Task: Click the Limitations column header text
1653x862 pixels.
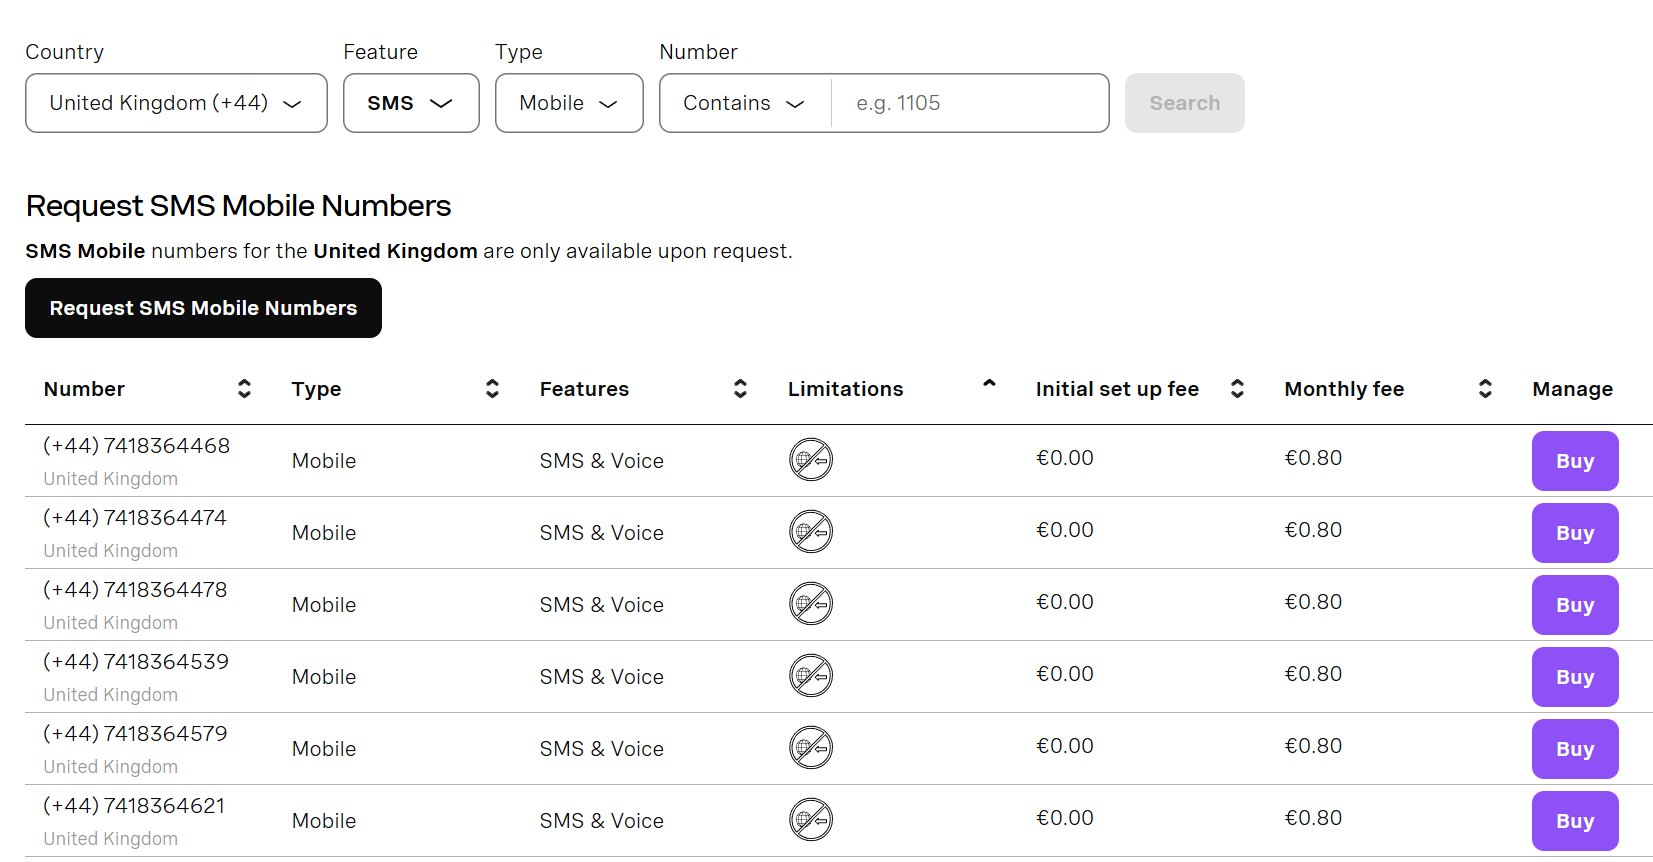Action: tap(845, 389)
